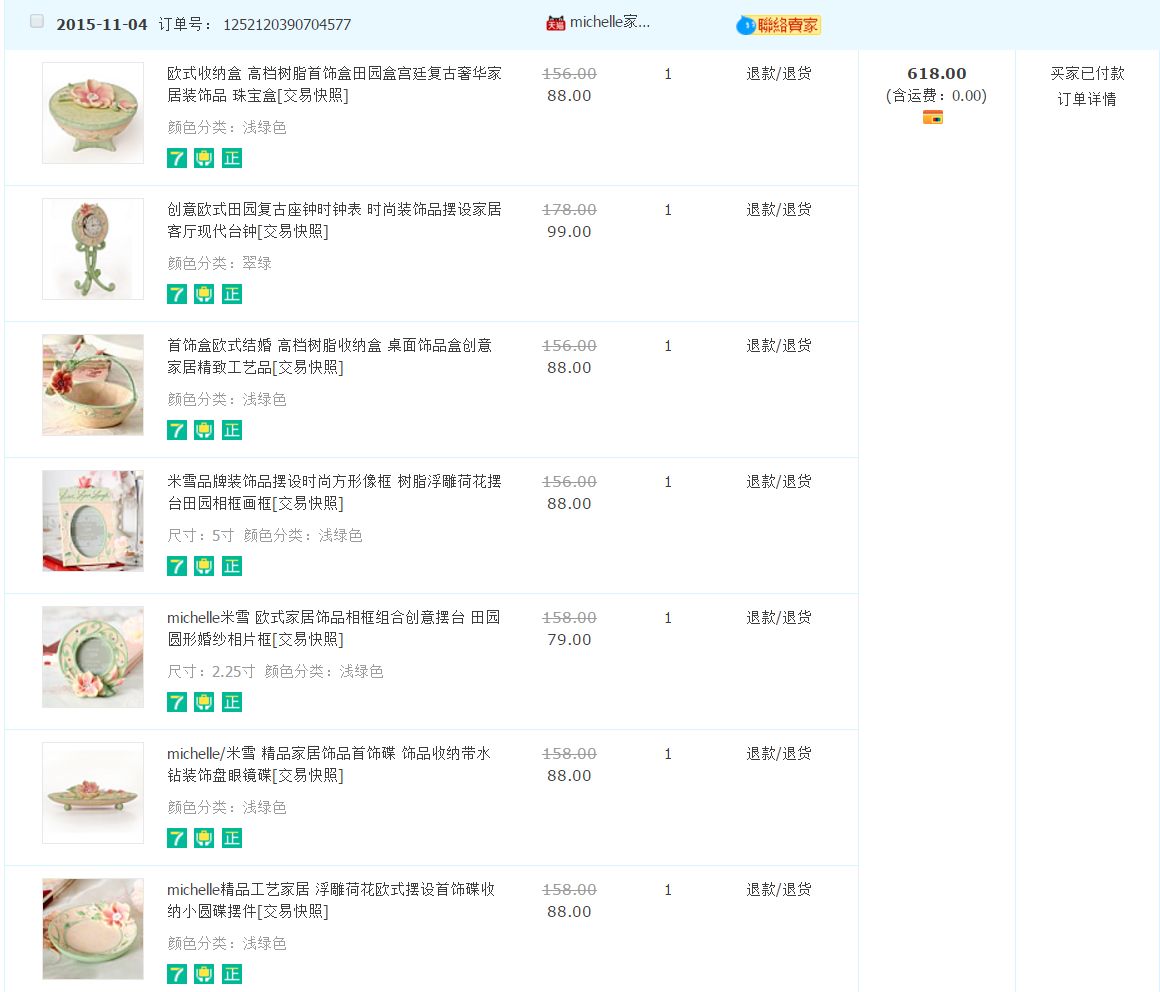Click the credit card icon under 618.00

coord(932,118)
